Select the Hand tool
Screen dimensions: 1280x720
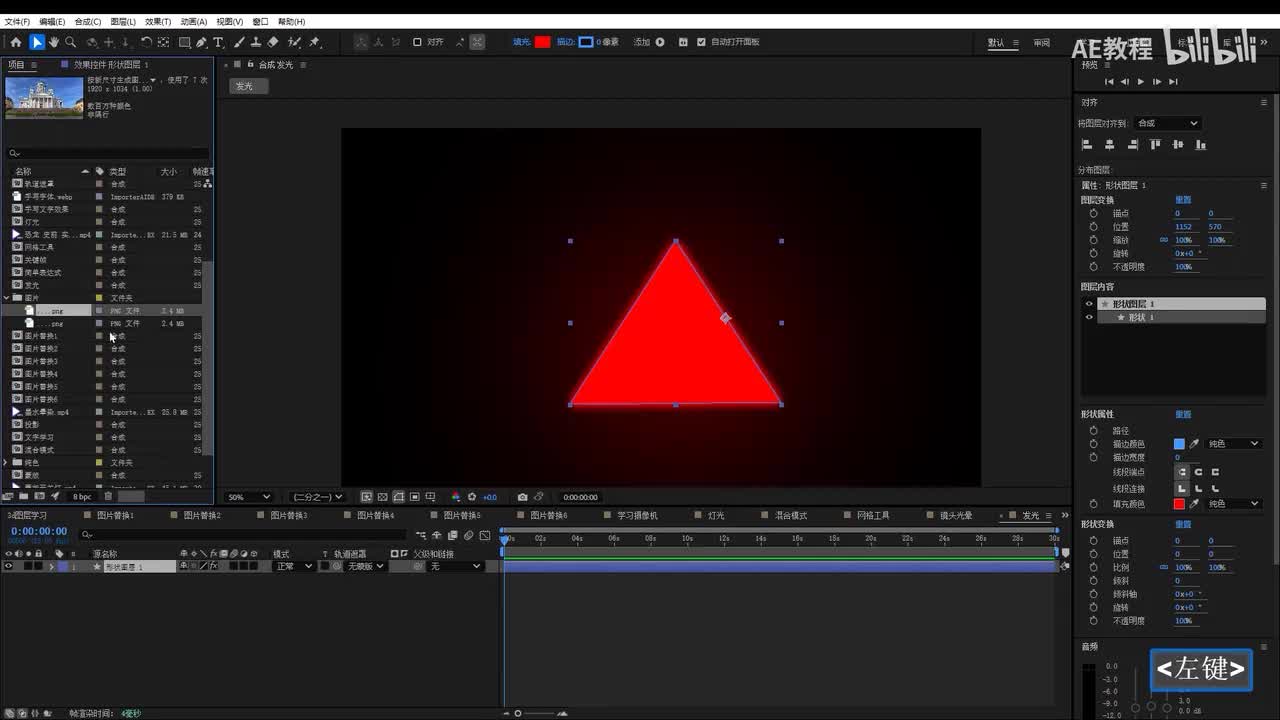coord(54,42)
